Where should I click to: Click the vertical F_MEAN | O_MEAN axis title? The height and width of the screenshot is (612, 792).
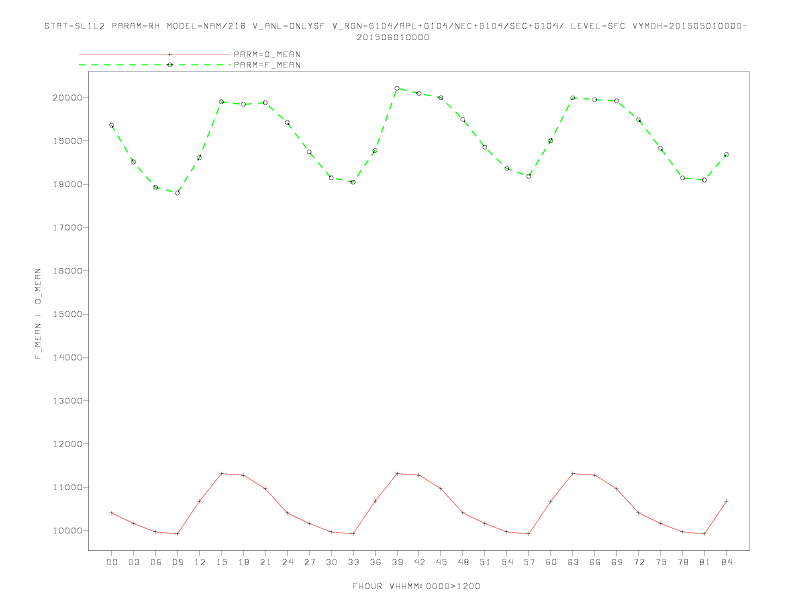pos(38,314)
